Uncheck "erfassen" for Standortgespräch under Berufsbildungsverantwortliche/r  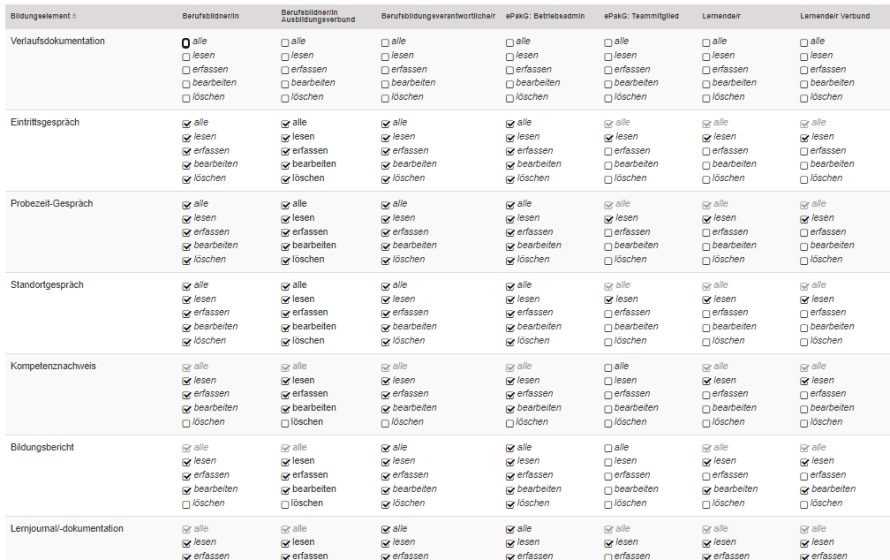pos(385,314)
